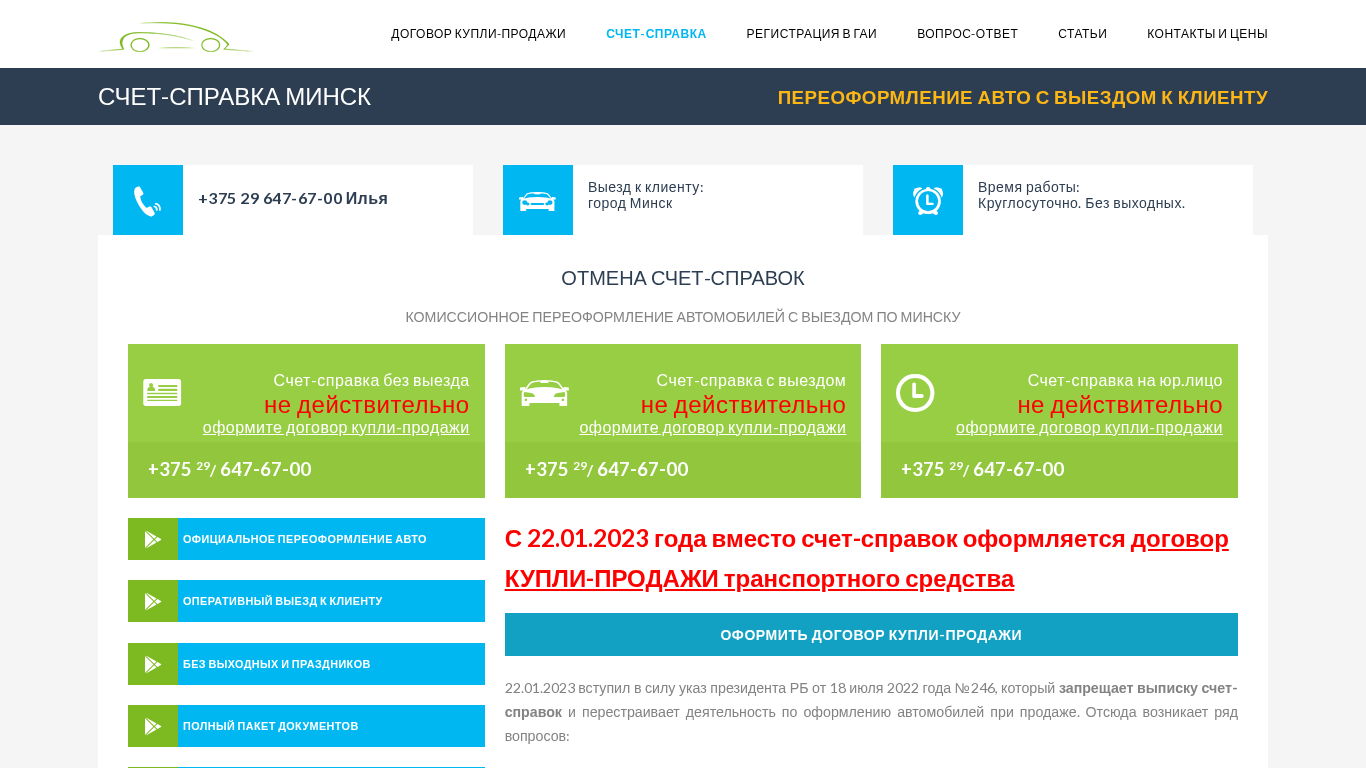Click не действительно under Счет-справка с выездом
Image resolution: width=1366 pixels, height=768 pixels.
pos(743,405)
